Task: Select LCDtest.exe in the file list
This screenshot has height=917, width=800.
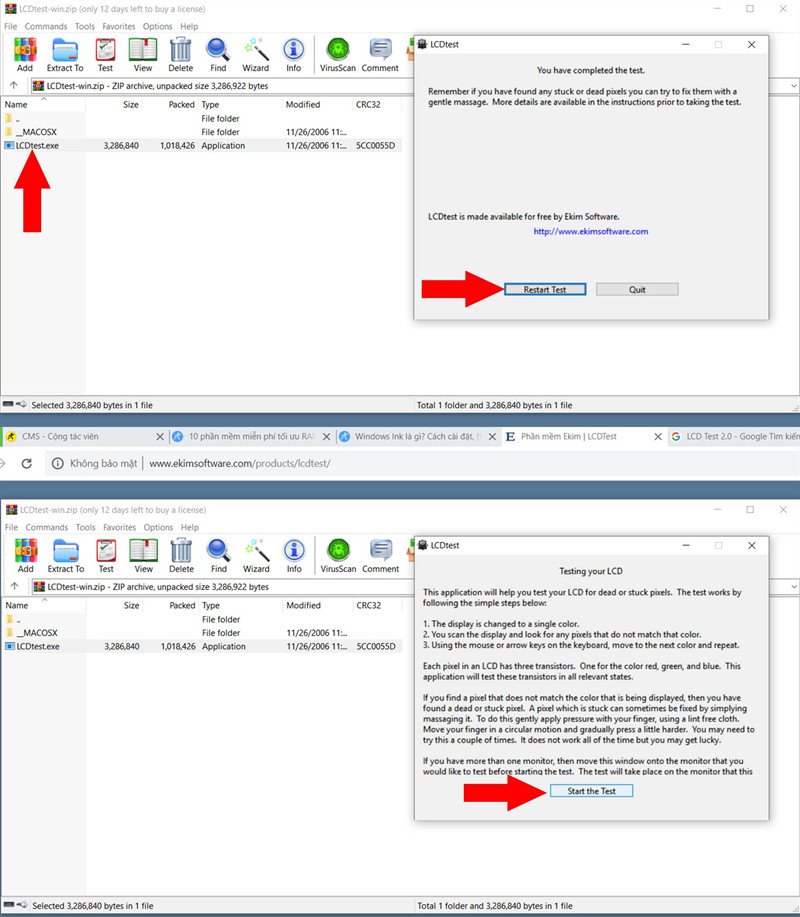Action: click(42, 146)
